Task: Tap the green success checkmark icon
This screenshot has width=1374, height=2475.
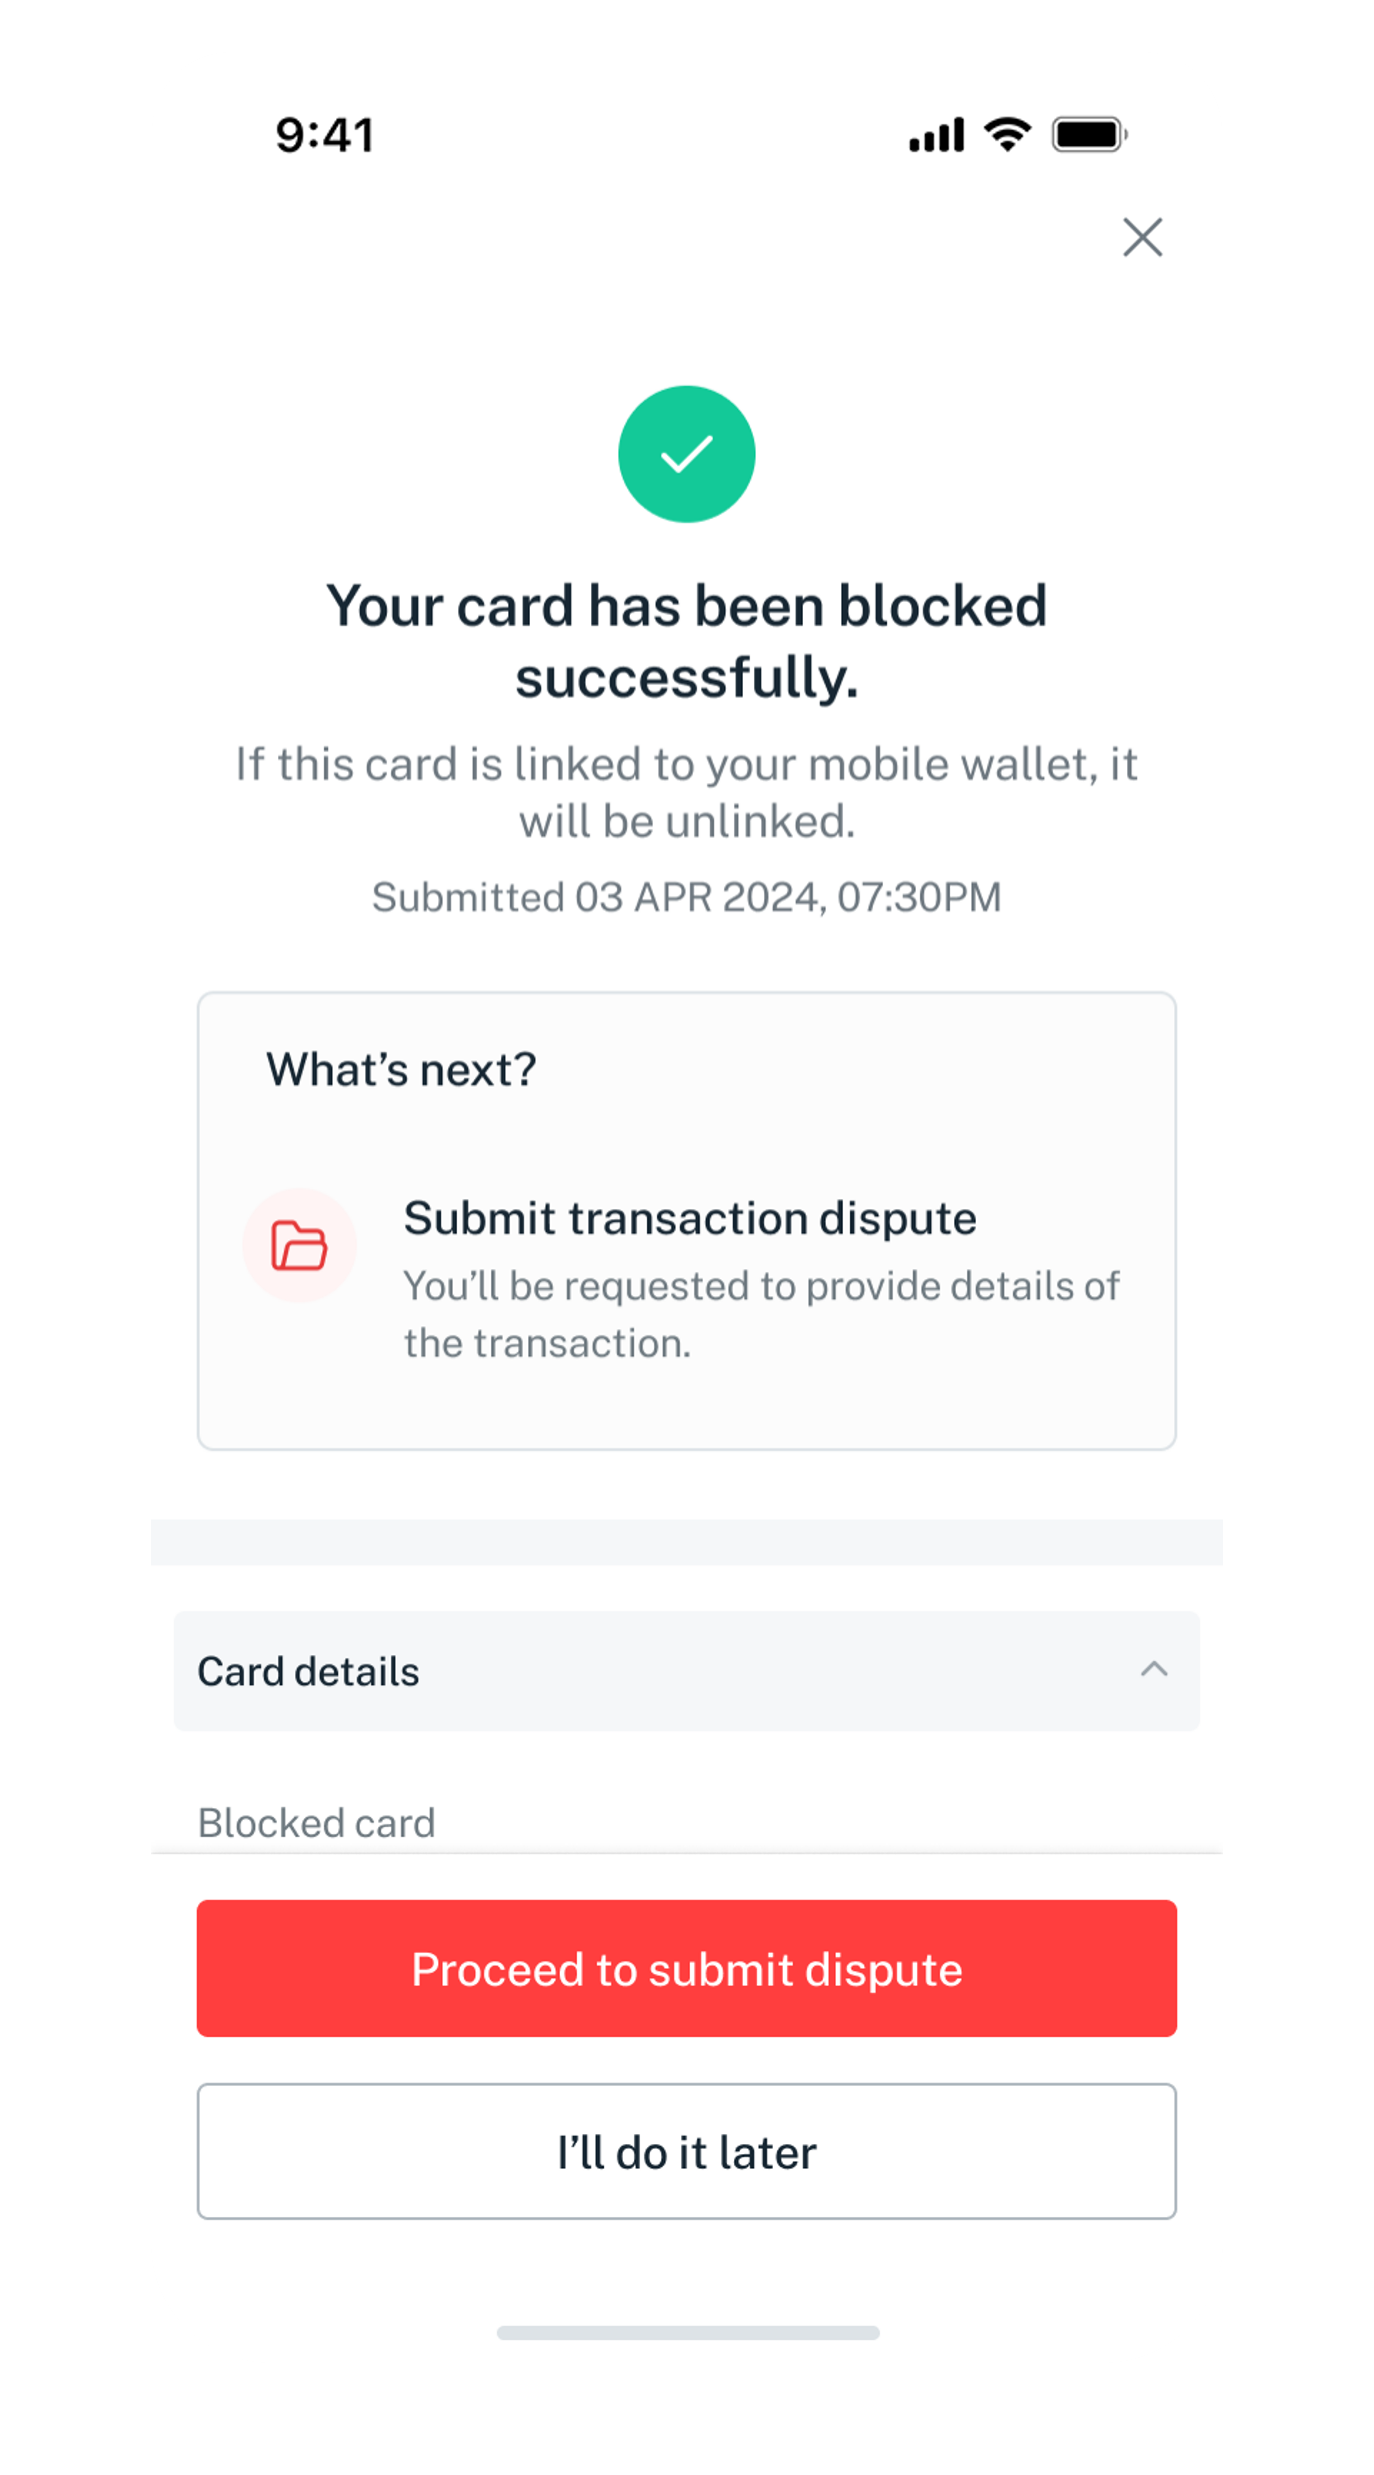Action: 686,454
